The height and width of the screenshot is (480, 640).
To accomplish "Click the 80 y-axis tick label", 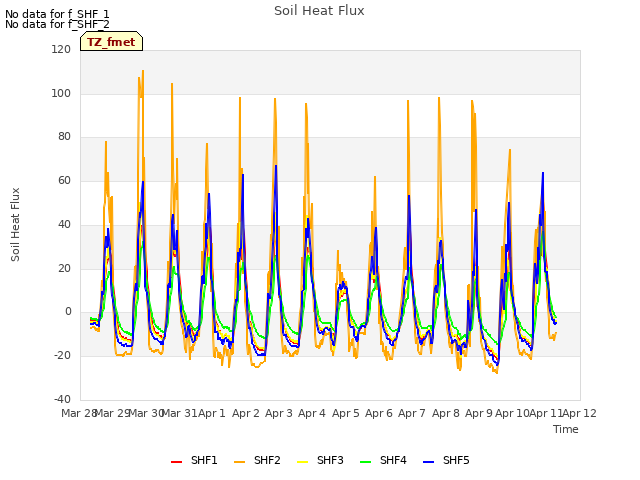I will click(64, 137).
